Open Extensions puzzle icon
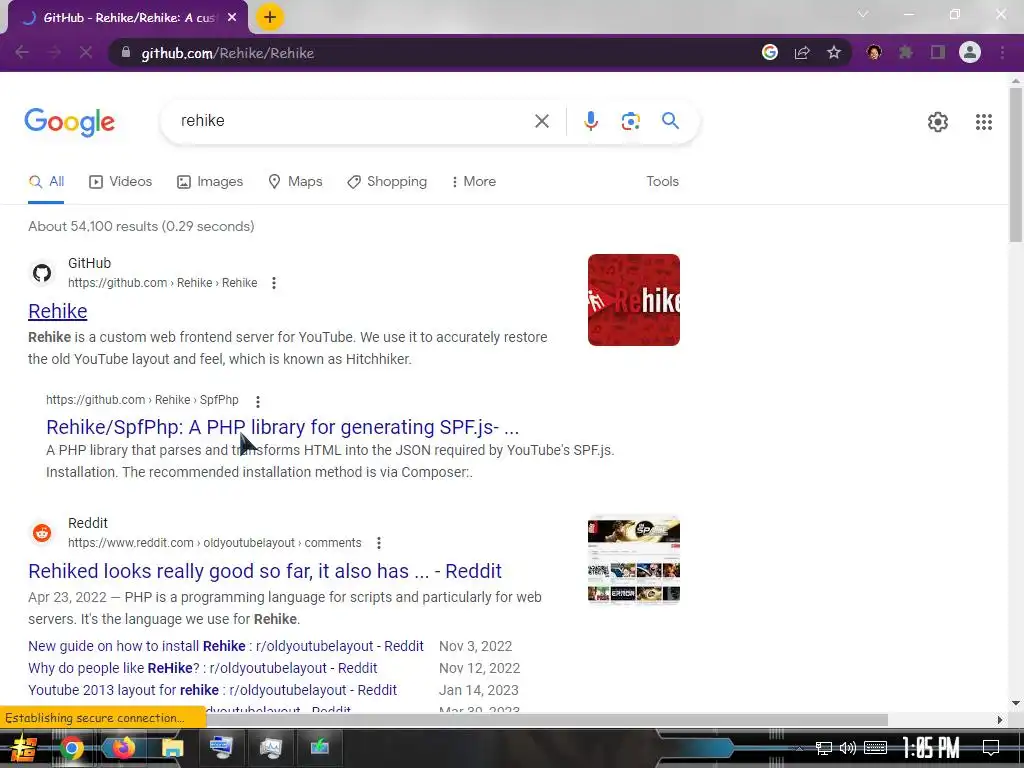This screenshot has width=1024, height=768. pos(906,52)
